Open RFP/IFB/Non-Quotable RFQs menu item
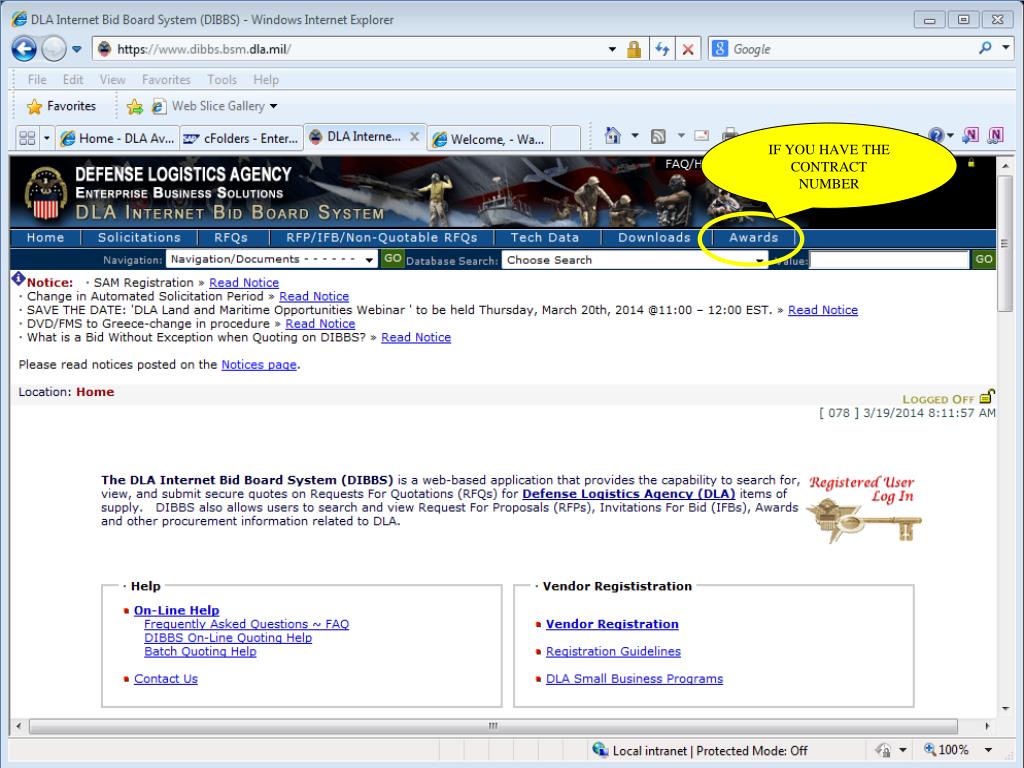Image resolution: width=1024 pixels, height=768 pixels. [381, 238]
